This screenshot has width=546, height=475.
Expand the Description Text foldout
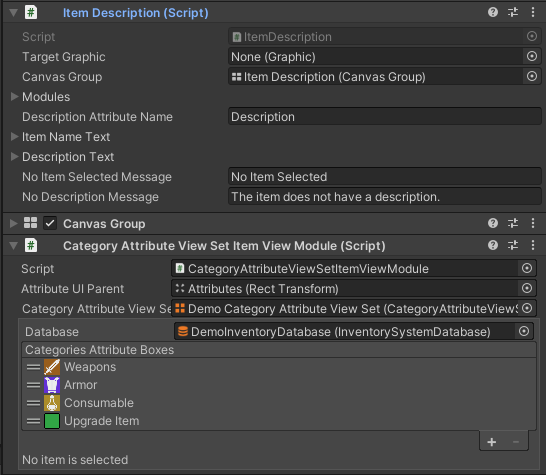[x=14, y=156]
